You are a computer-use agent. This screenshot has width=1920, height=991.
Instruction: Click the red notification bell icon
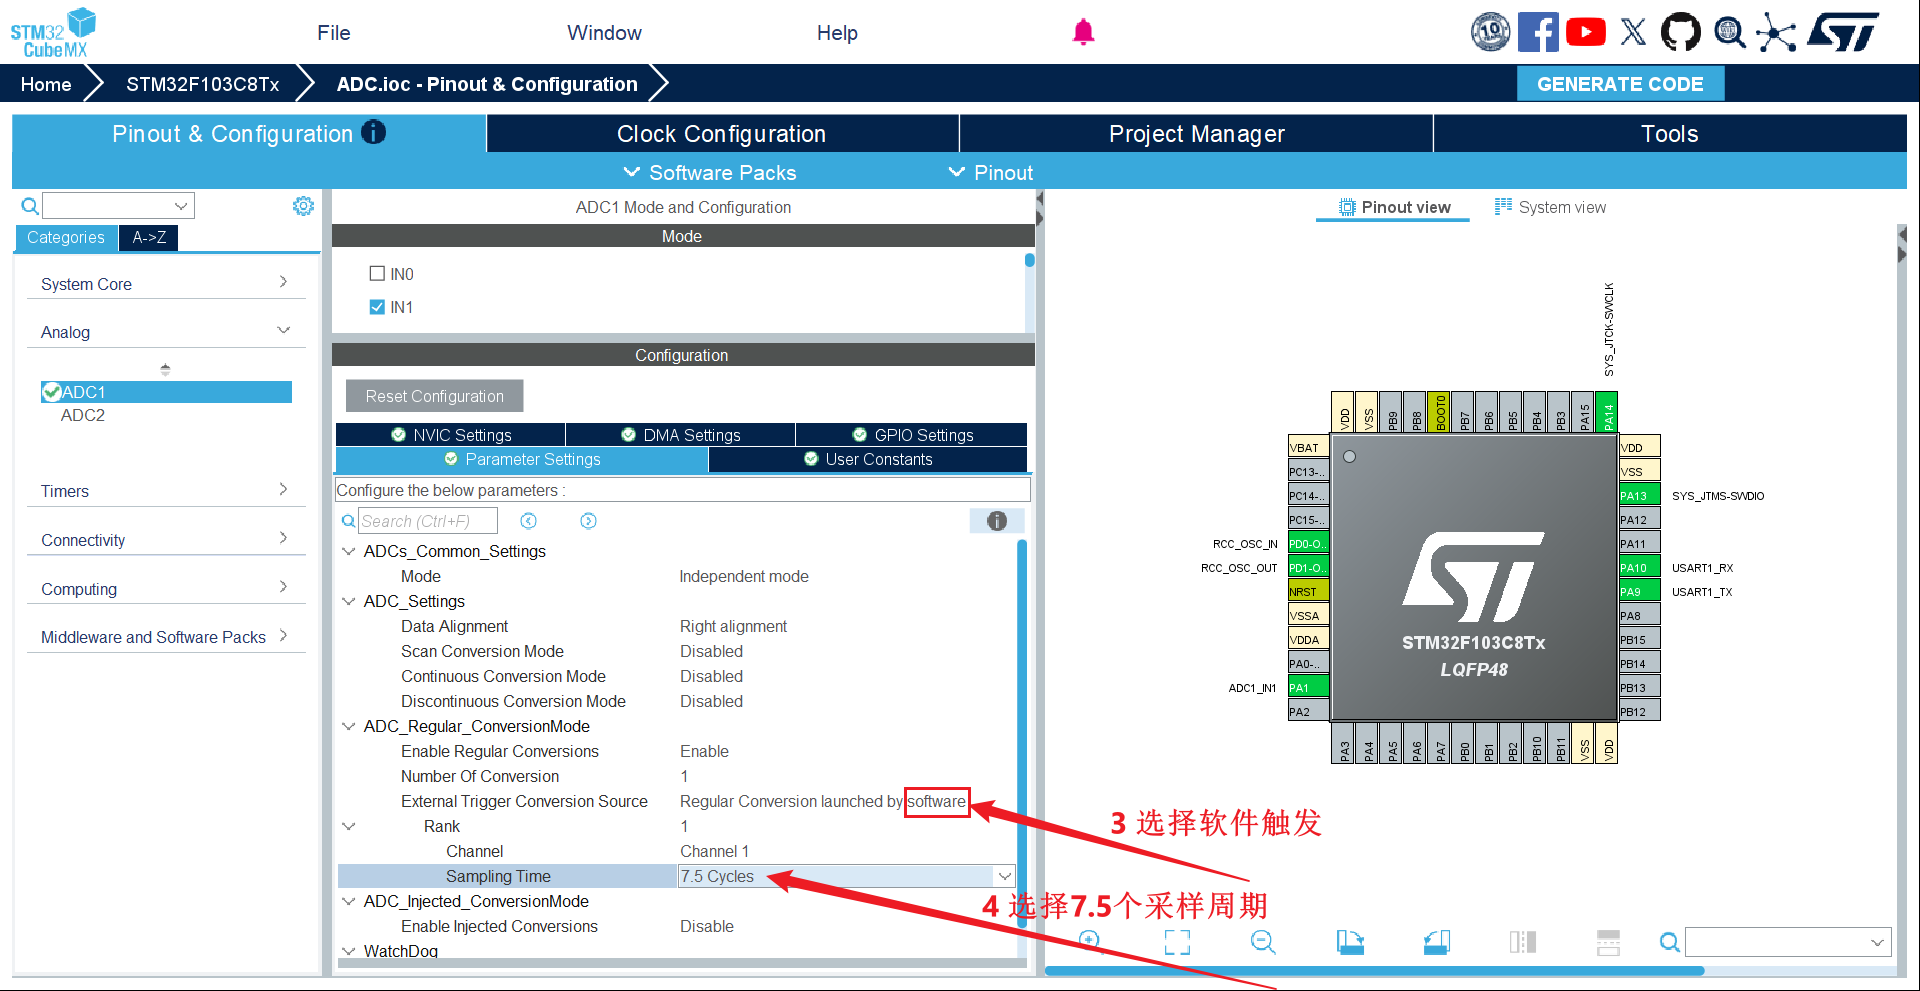click(1083, 32)
